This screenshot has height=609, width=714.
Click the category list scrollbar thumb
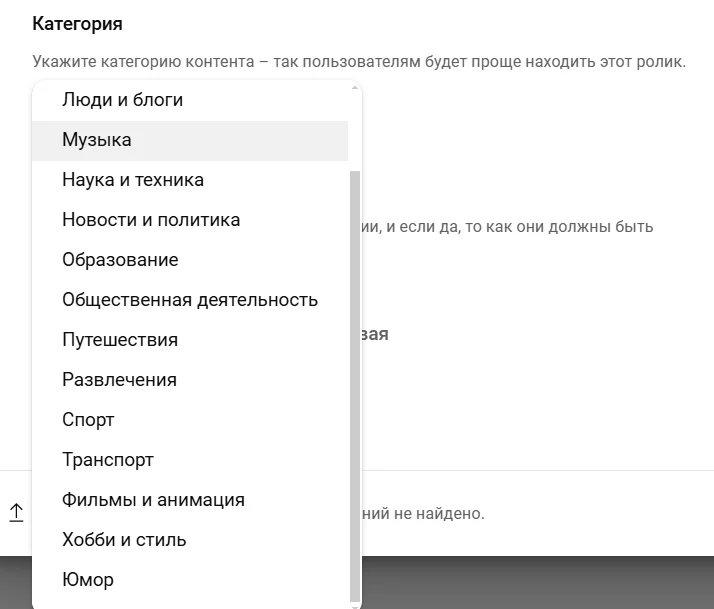(x=355, y=387)
